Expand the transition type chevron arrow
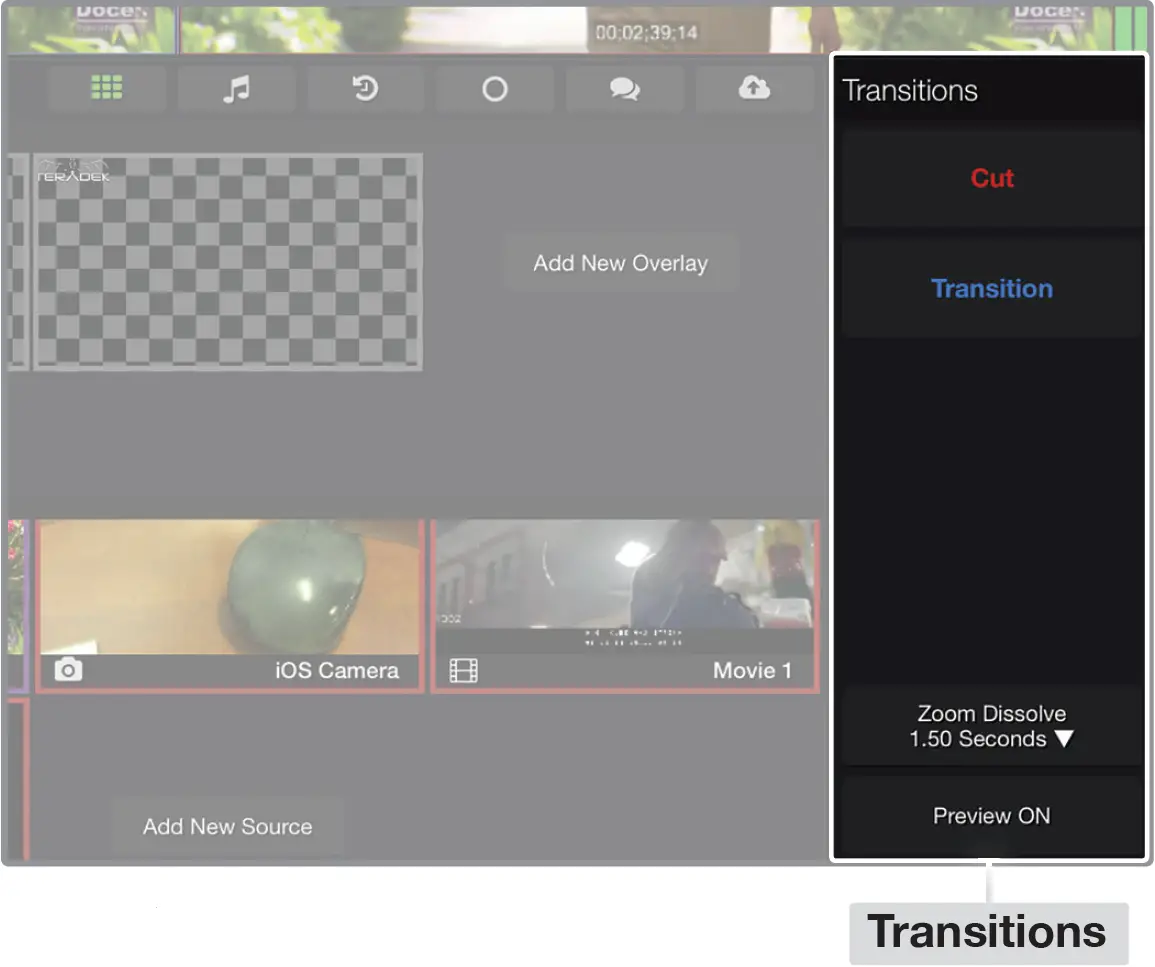Screen dimensions: 1155x967 pos(1064,740)
